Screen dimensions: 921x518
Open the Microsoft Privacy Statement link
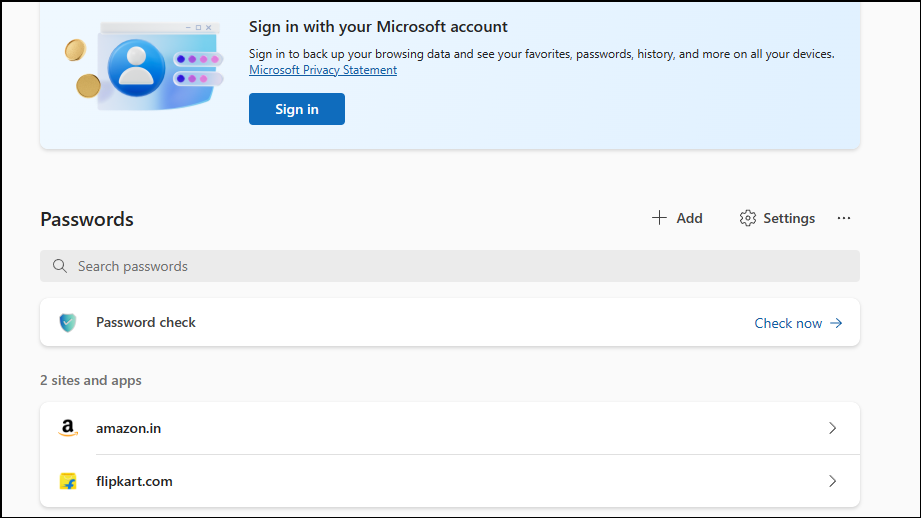[x=323, y=70]
